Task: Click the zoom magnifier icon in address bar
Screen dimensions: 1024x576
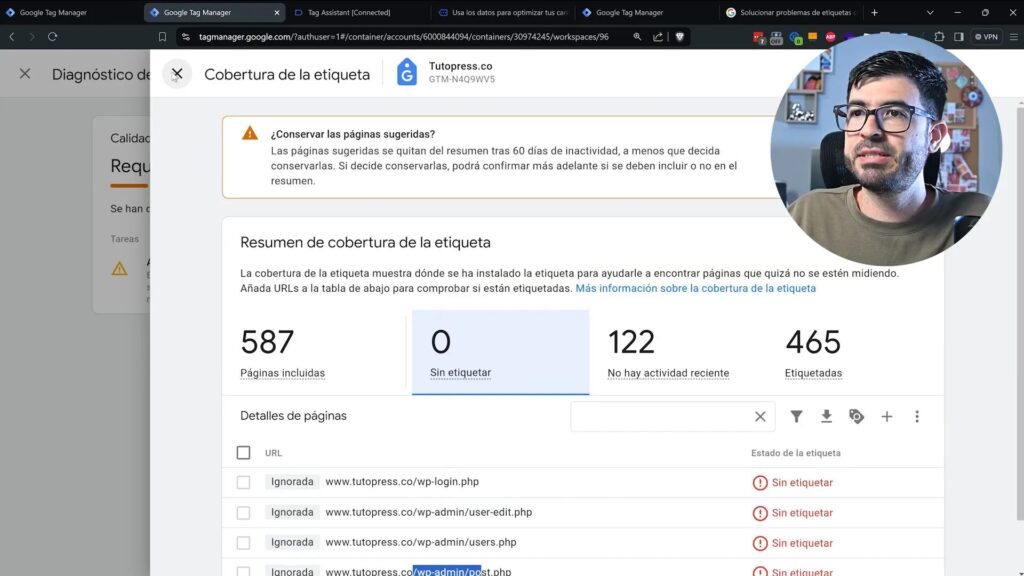Action: tap(637, 37)
